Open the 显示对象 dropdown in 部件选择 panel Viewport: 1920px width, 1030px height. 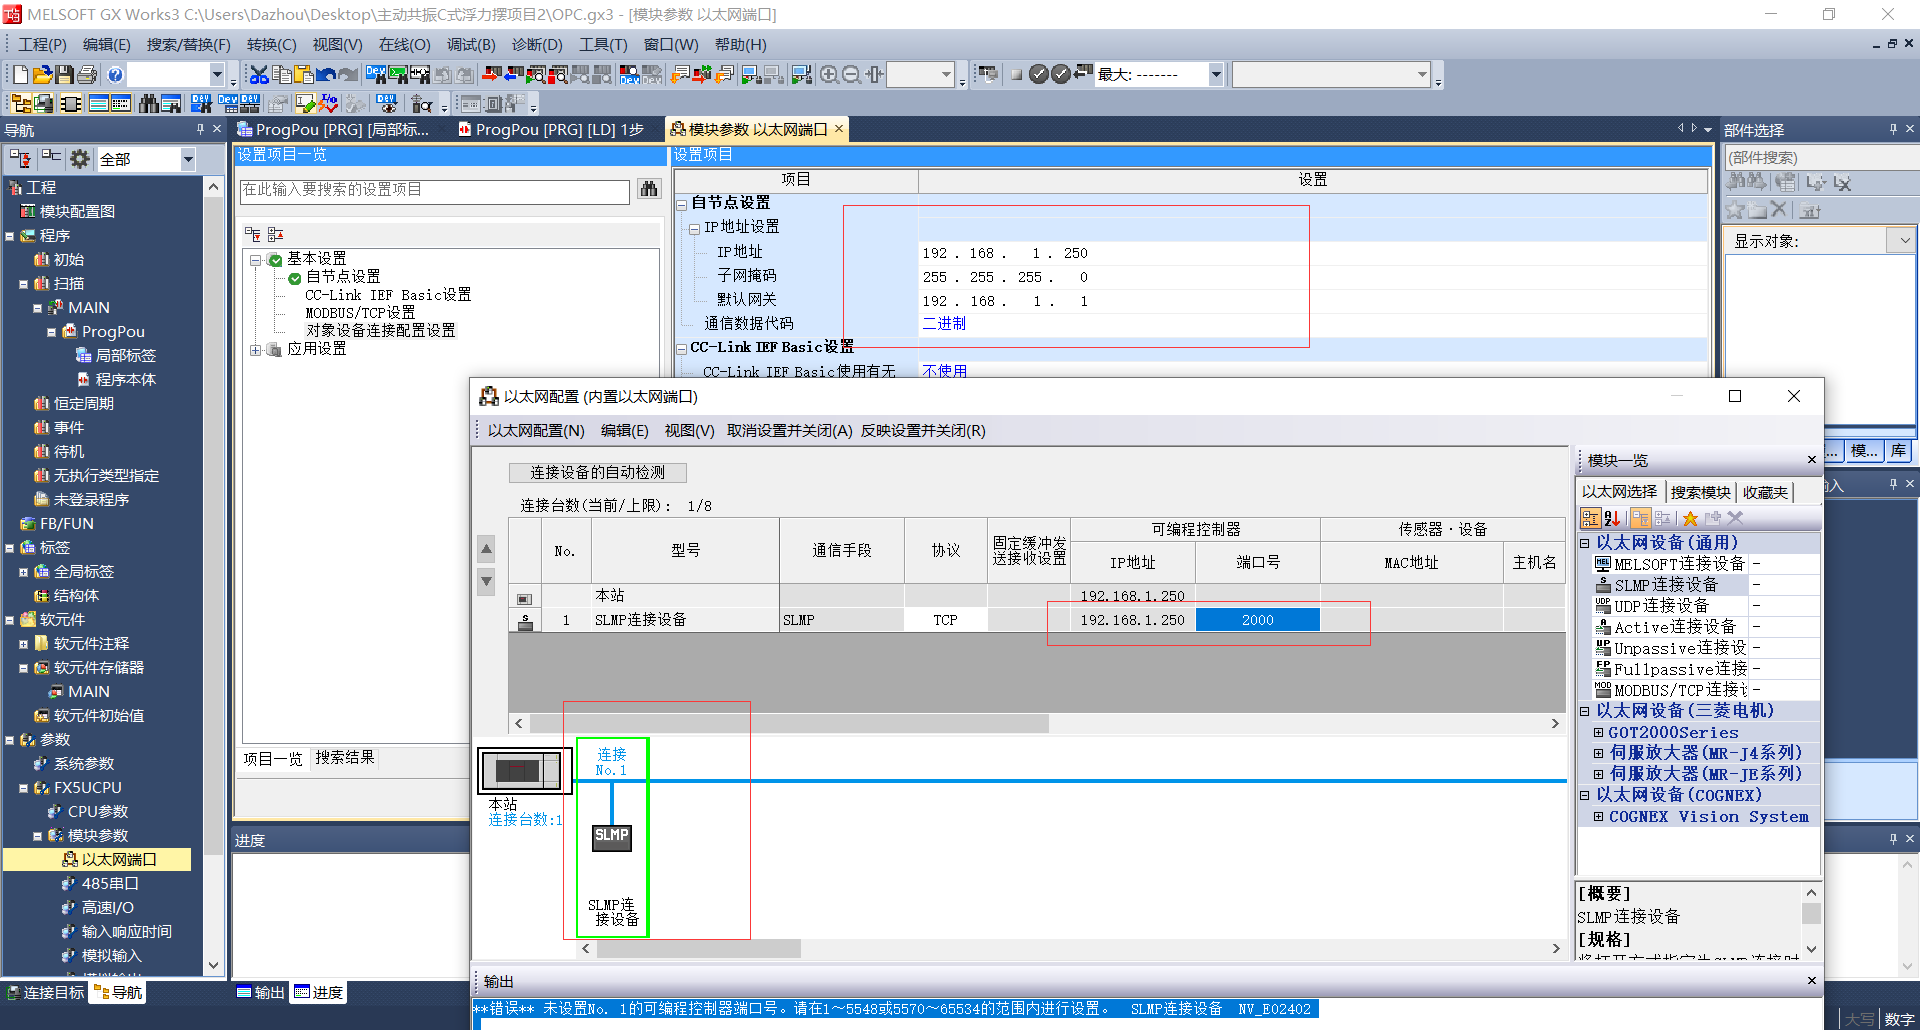tap(1903, 240)
